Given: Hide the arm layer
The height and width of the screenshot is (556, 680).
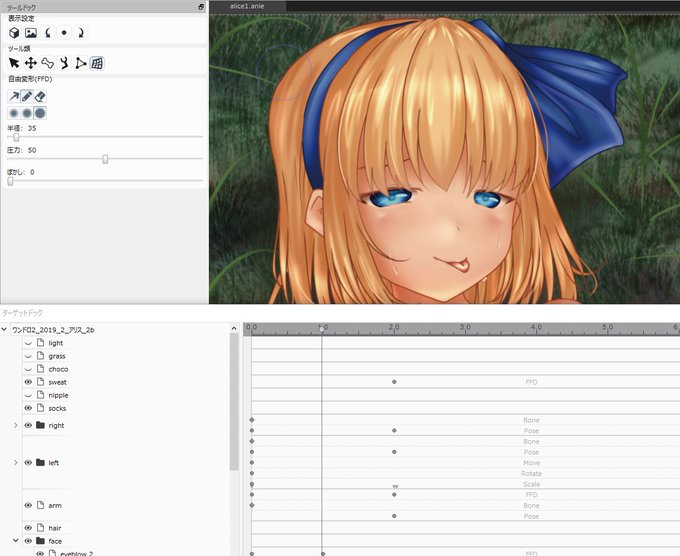Looking at the screenshot, I should click(28, 505).
